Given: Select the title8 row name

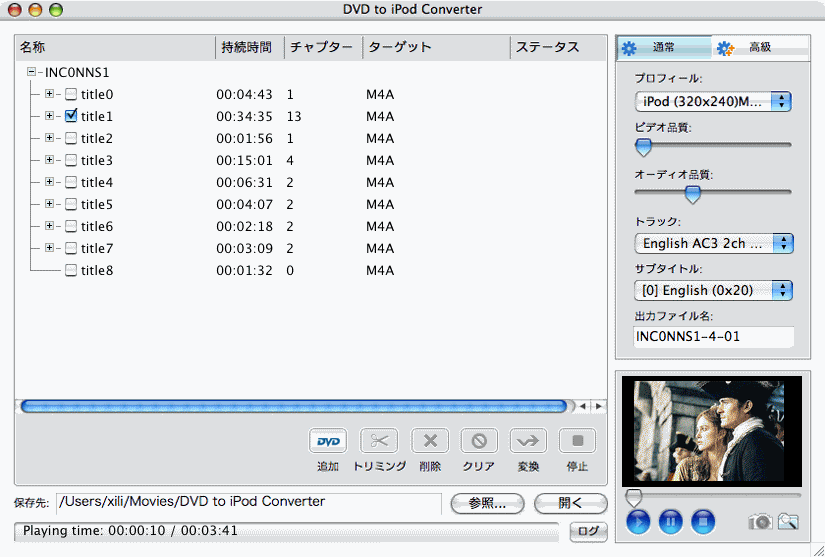Looking at the screenshot, I should pos(97,270).
